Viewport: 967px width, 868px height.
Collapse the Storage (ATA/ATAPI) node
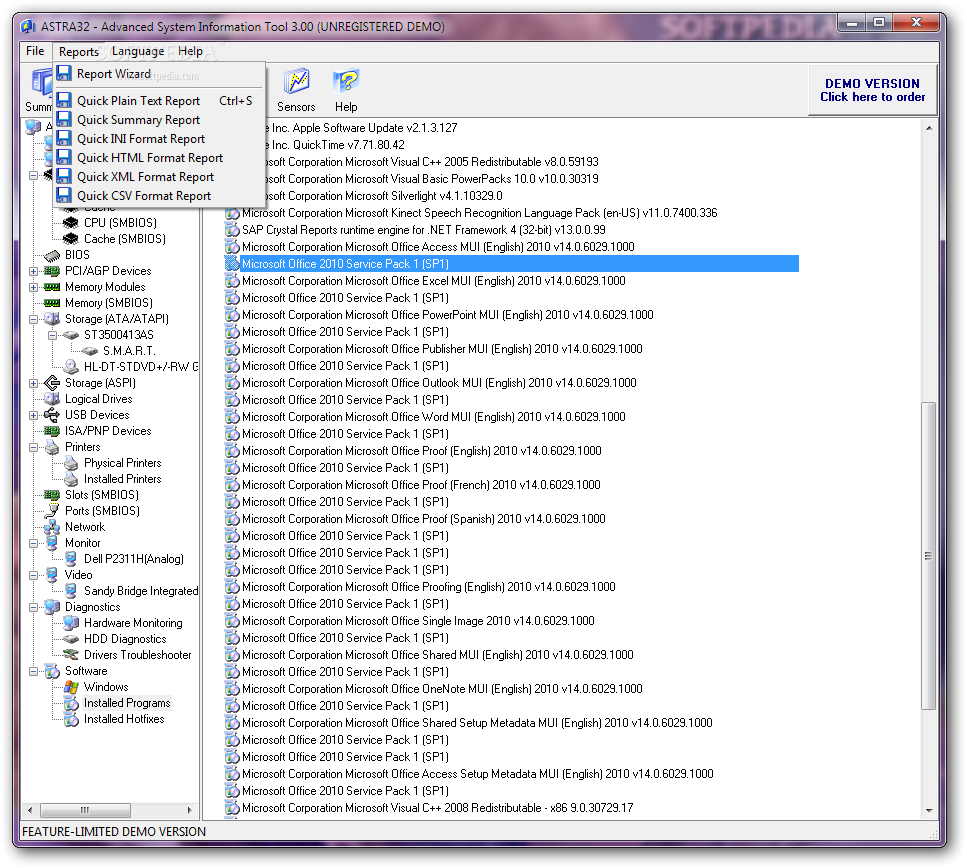click(x=33, y=319)
